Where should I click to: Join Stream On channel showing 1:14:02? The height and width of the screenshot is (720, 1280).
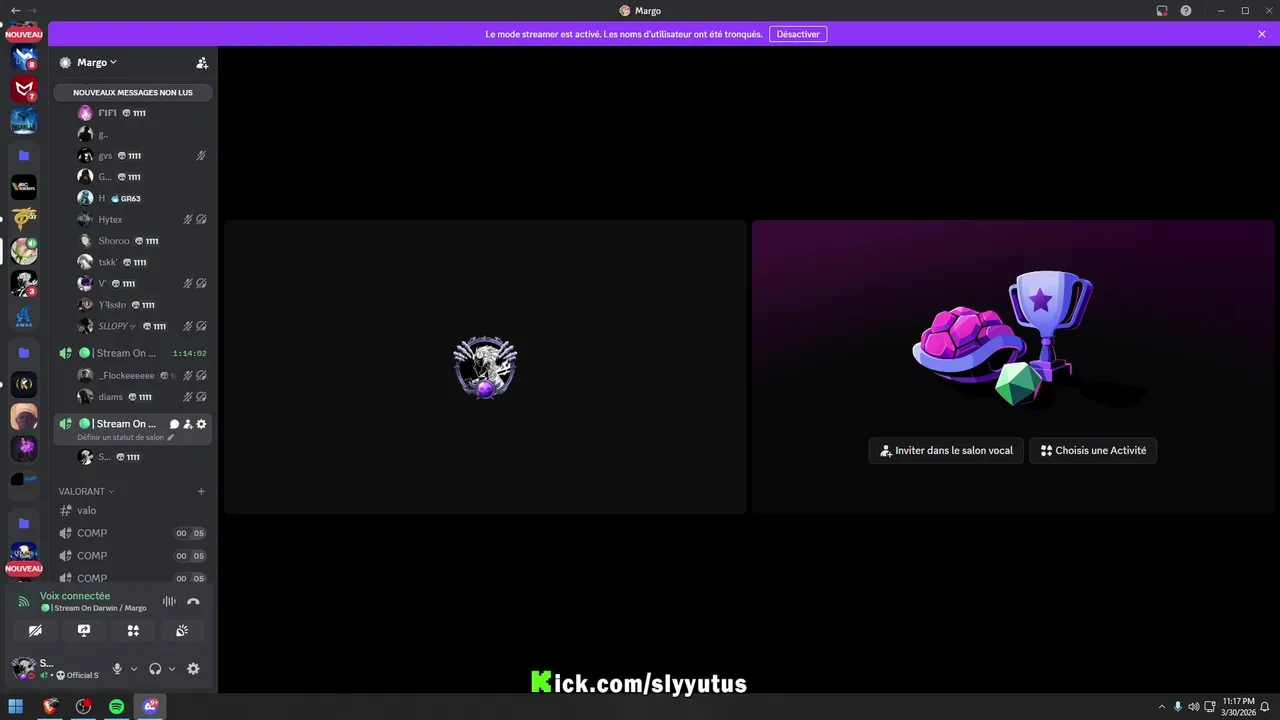point(133,353)
